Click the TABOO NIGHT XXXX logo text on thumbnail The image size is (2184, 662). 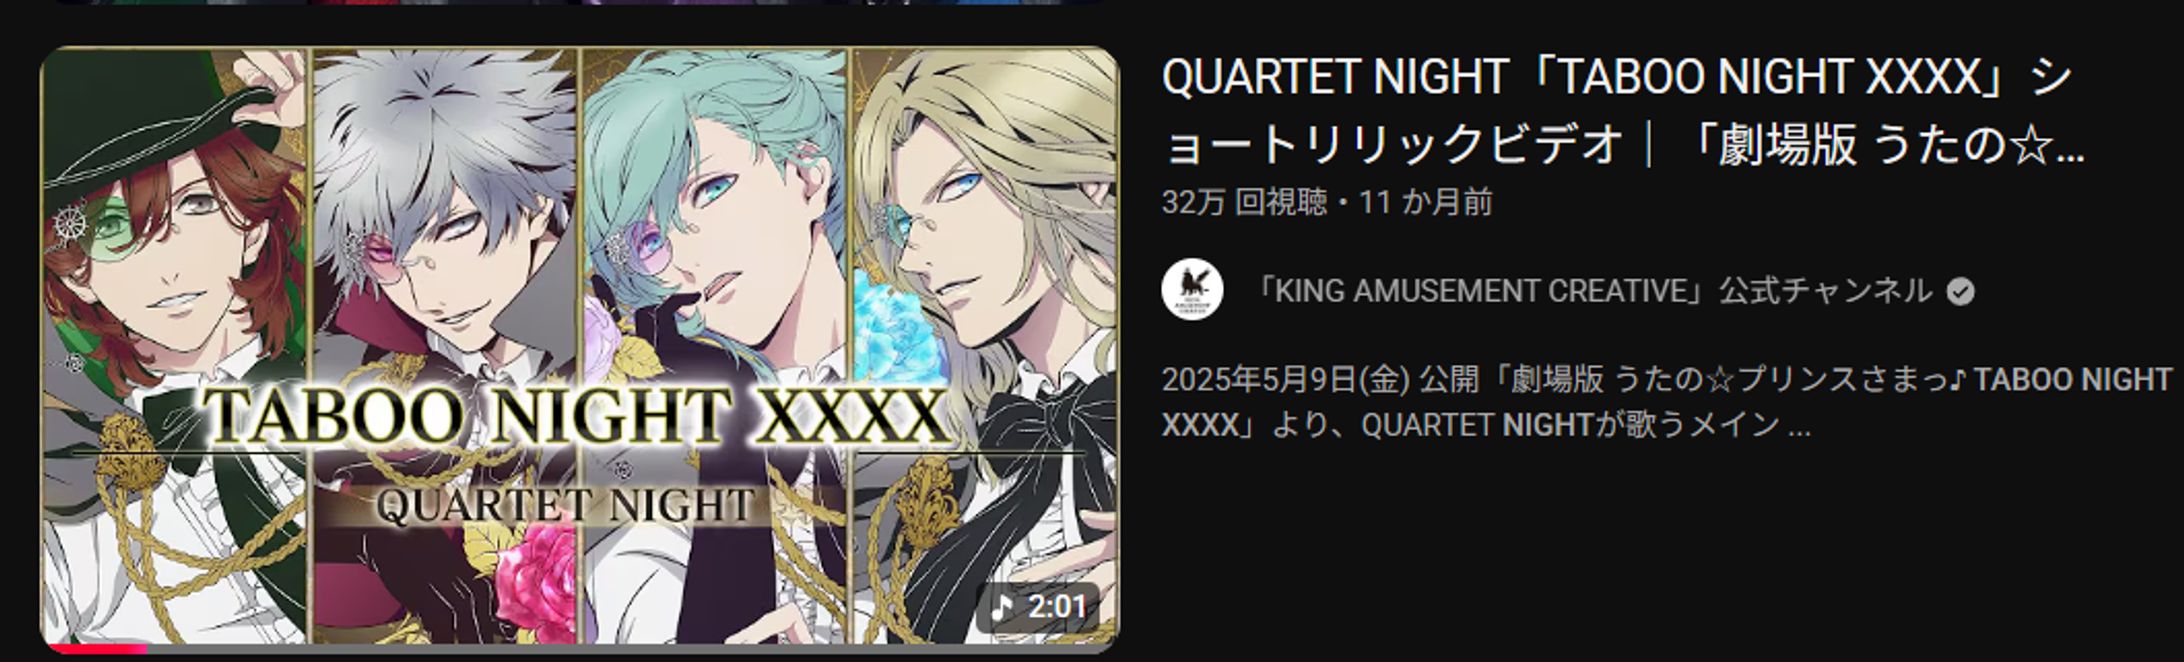tap(577, 416)
